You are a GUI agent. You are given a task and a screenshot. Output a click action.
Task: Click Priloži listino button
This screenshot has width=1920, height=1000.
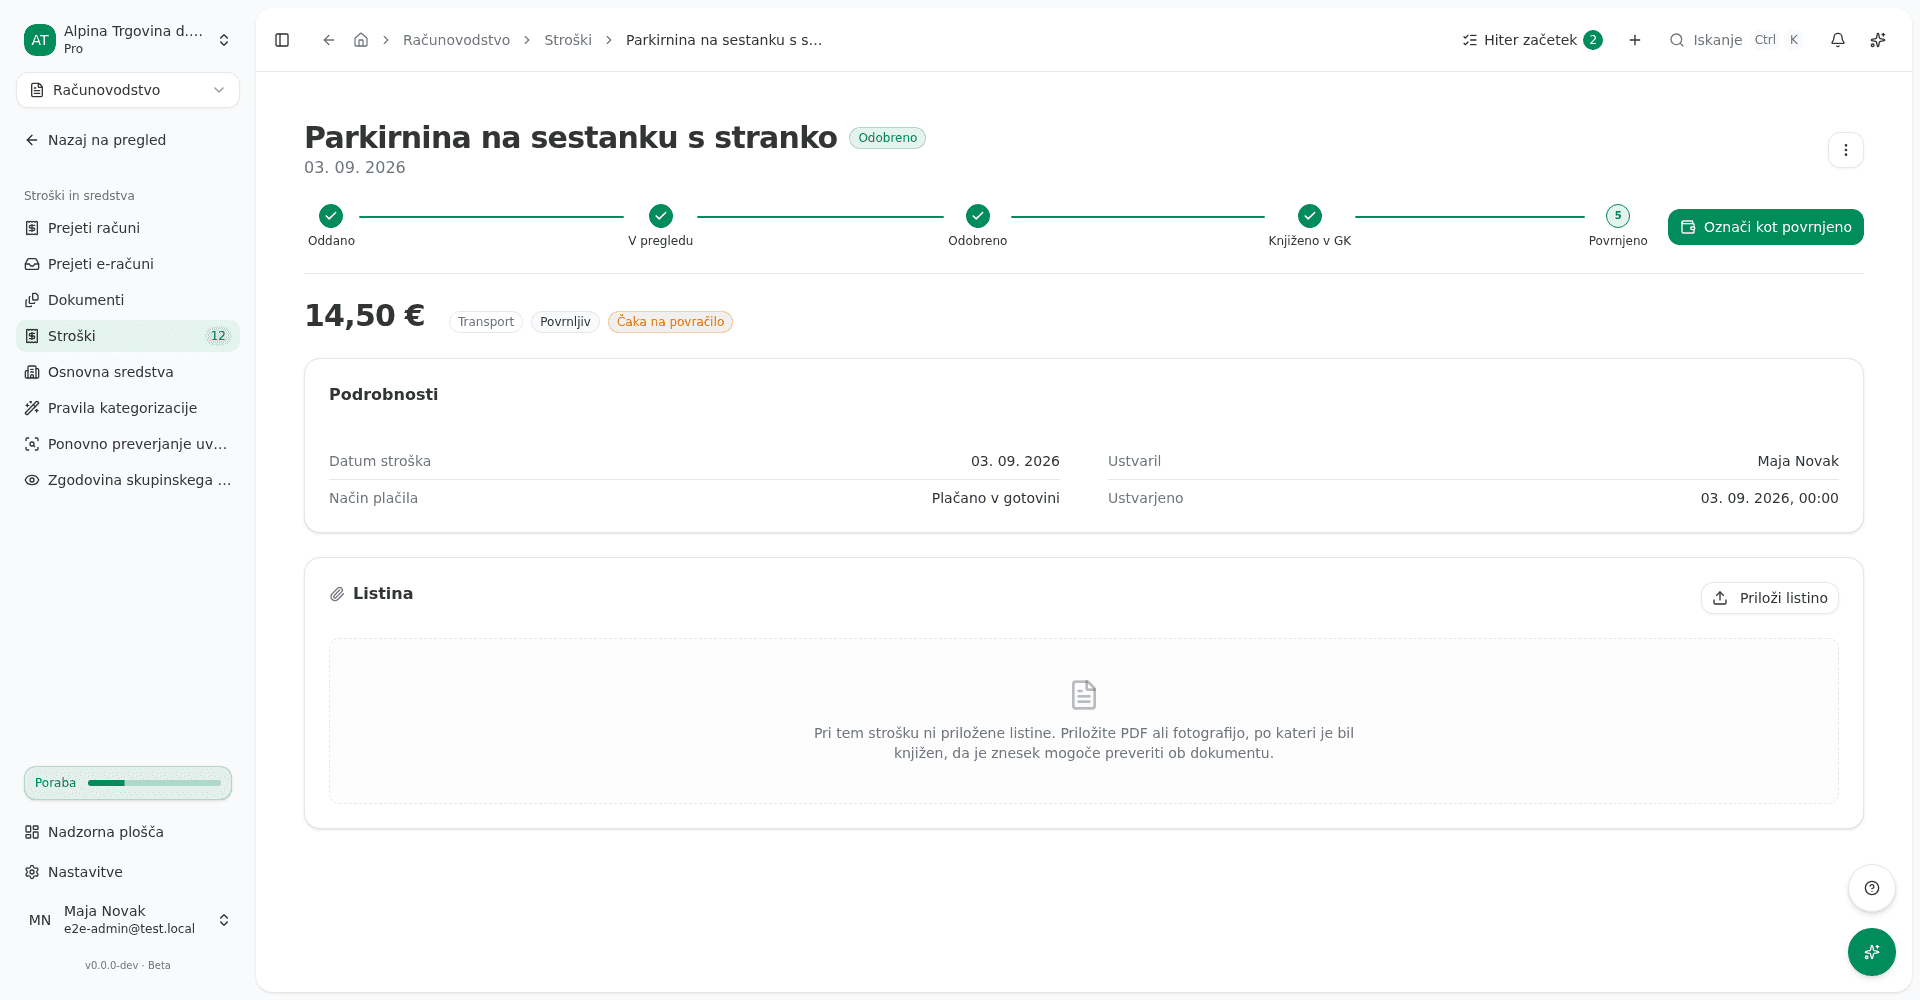pos(1770,598)
